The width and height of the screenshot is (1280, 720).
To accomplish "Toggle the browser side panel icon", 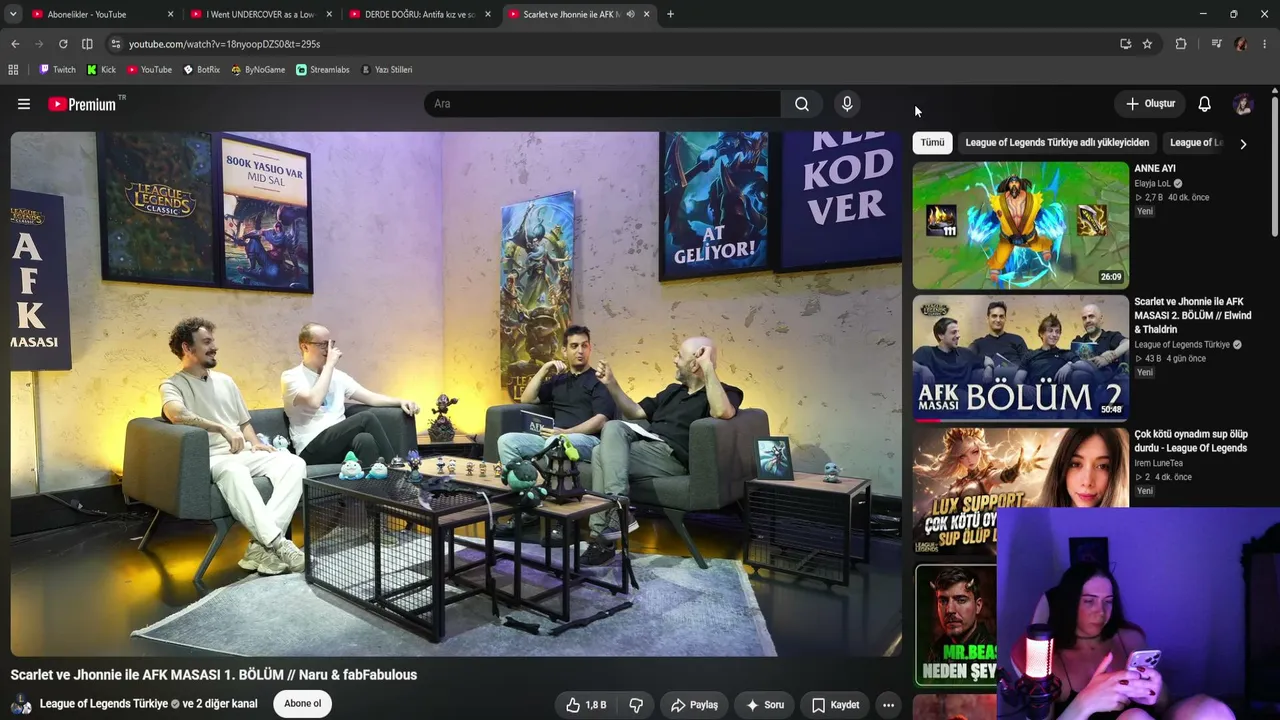I will tap(87, 44).
